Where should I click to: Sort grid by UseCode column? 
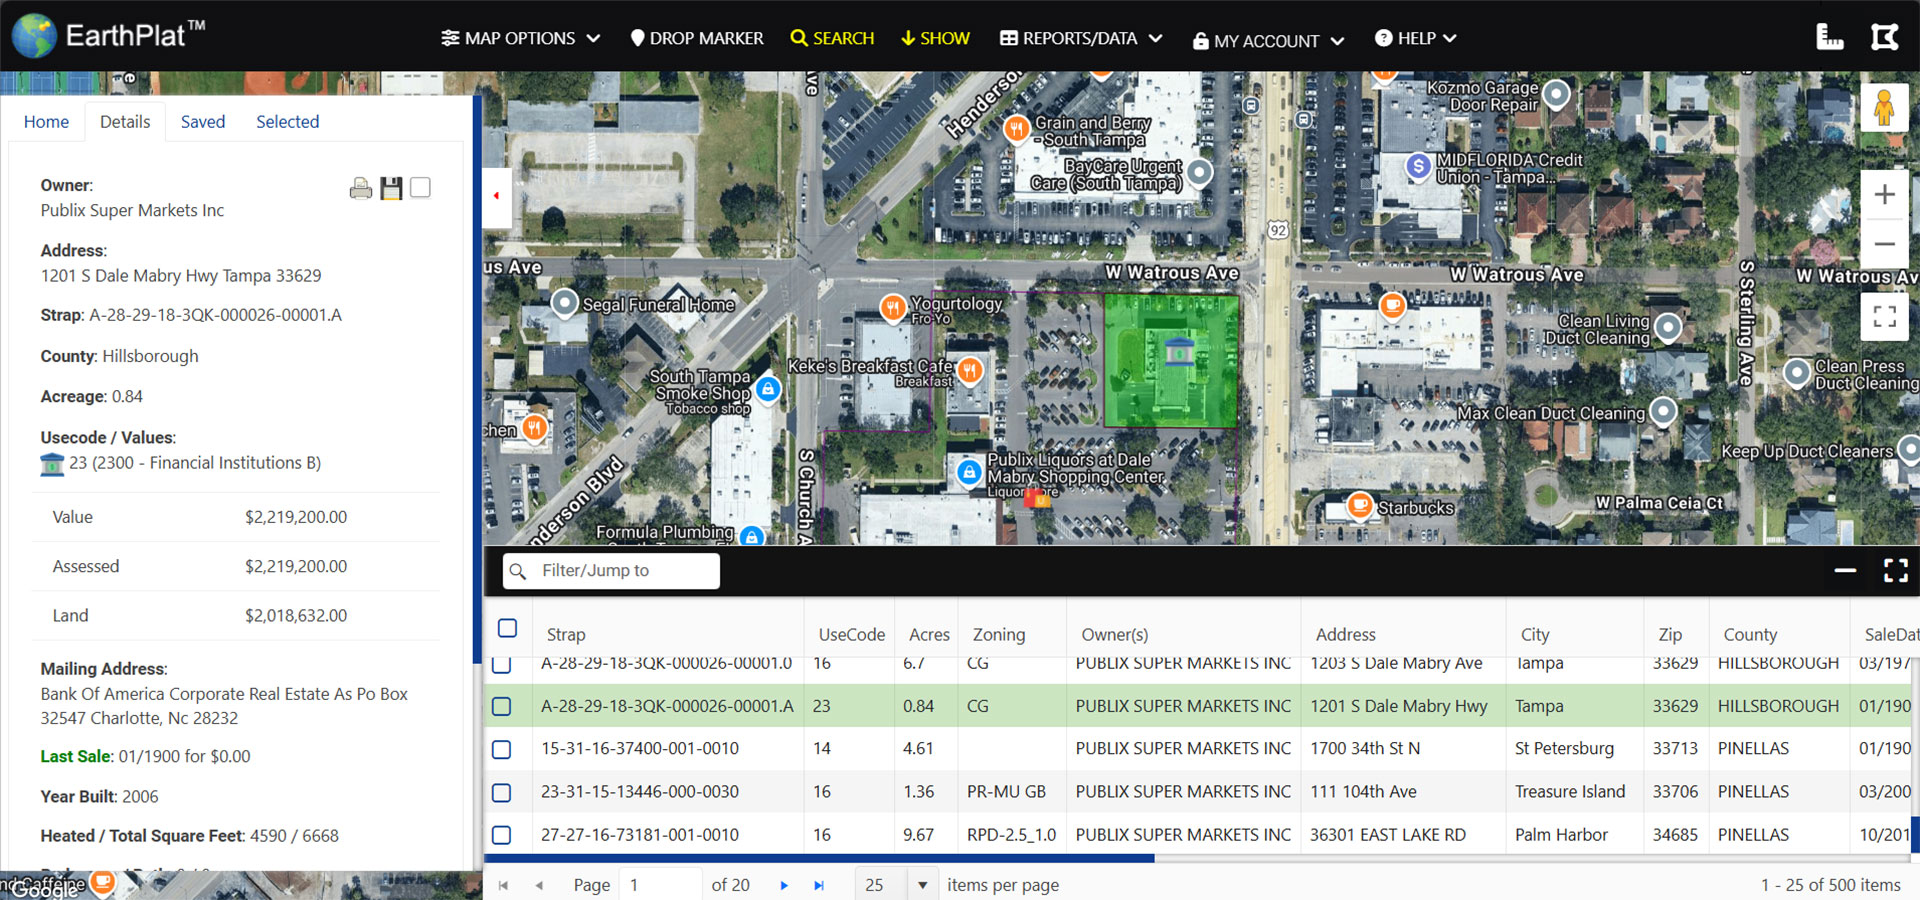(x=851, y=634)
